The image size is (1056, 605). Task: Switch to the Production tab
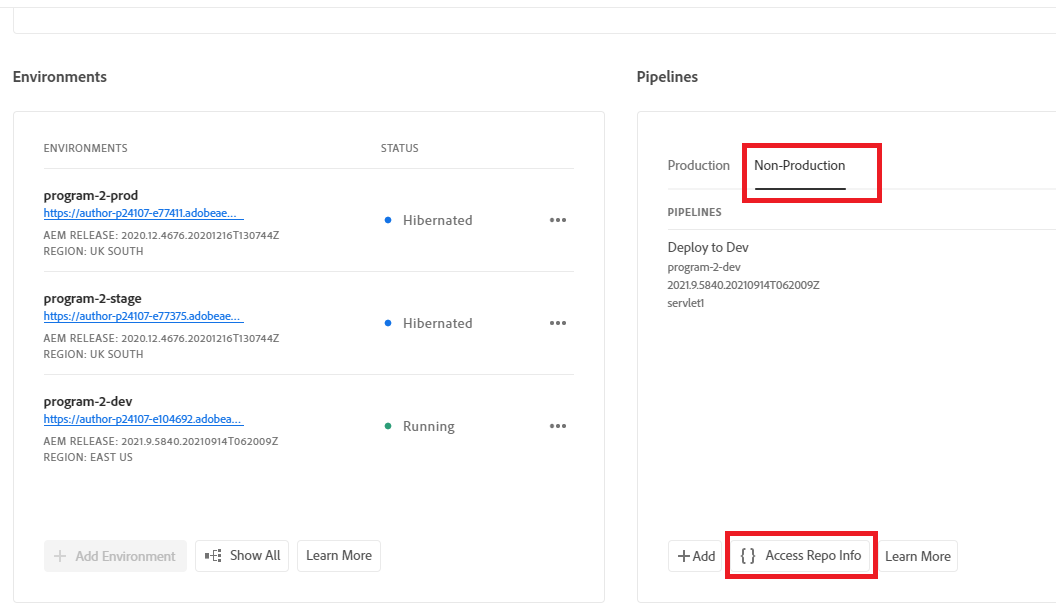699,165
